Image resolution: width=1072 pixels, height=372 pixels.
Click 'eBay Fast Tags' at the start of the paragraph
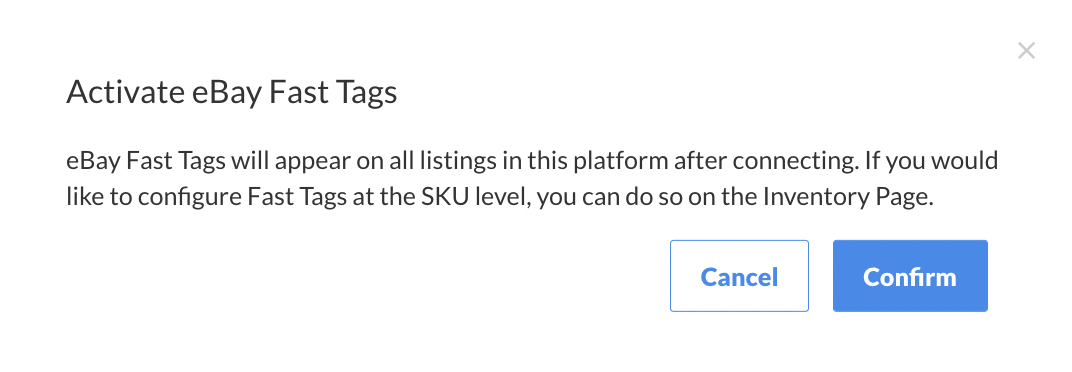click(x=145, y=161)
